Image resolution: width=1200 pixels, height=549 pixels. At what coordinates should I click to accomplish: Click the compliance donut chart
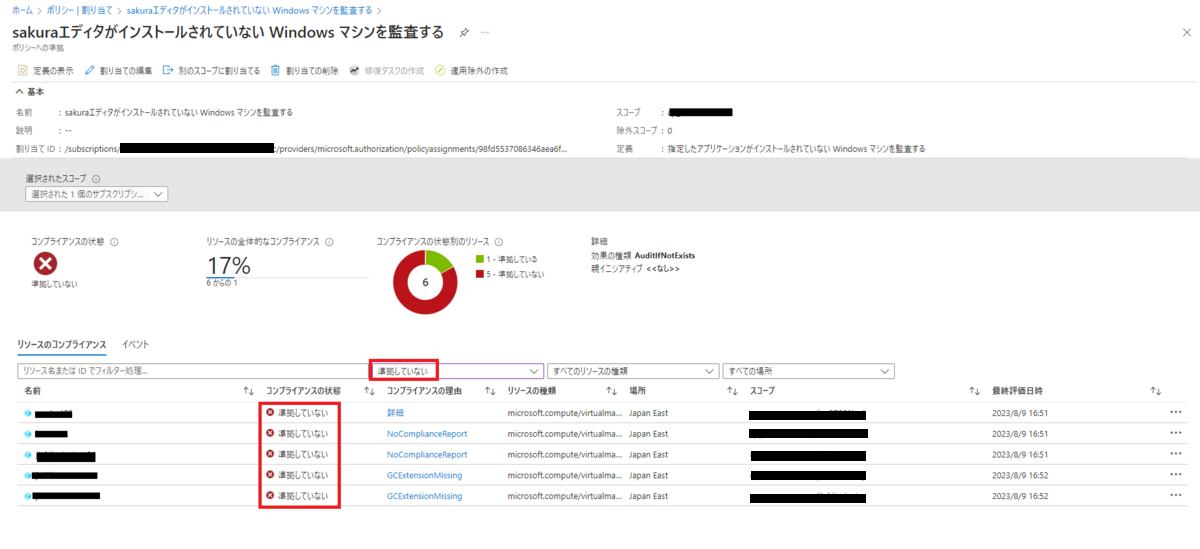[424, 283]
